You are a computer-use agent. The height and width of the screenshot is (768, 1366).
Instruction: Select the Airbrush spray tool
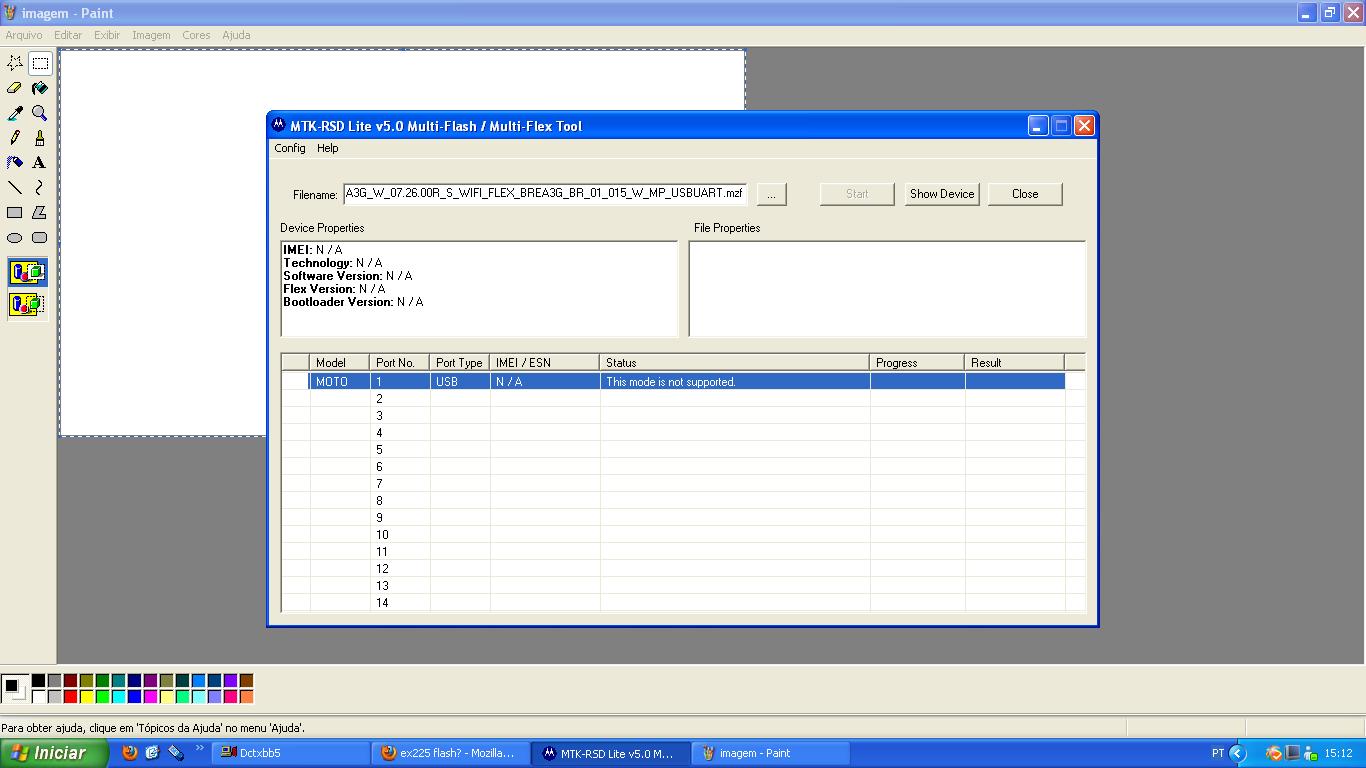[15, 163]
